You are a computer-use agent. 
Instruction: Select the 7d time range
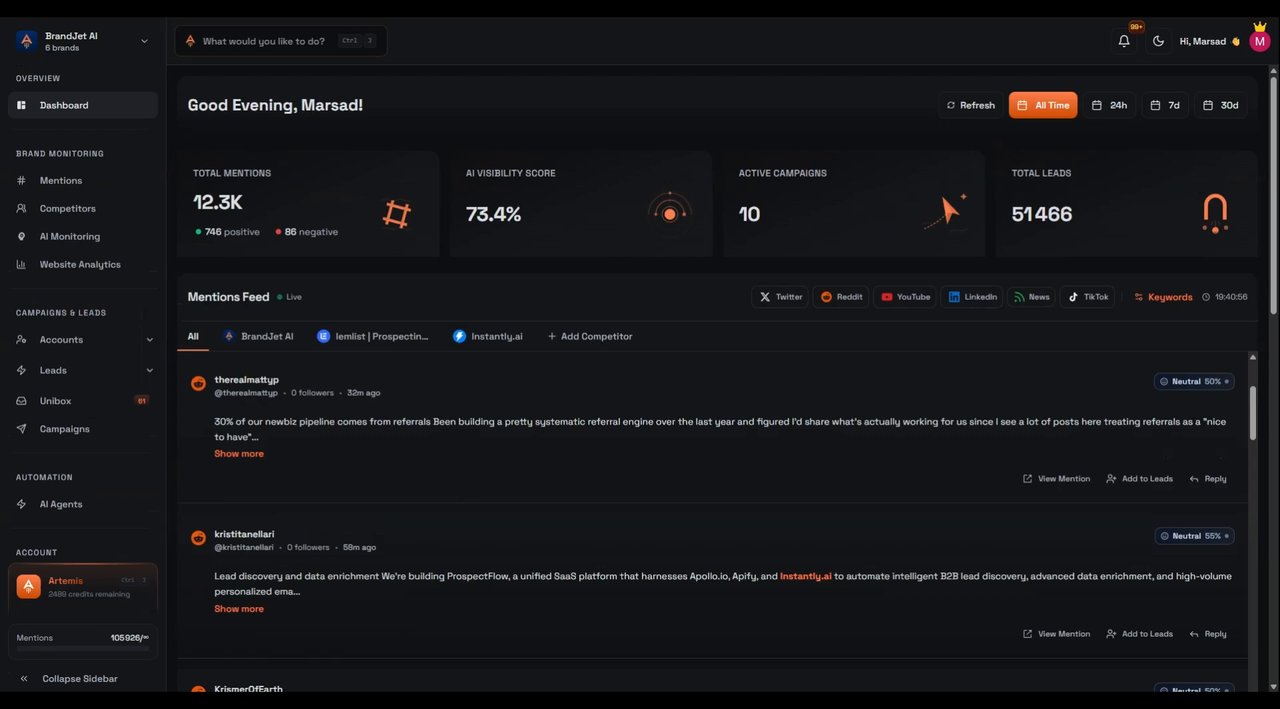(x=1165, y=105)
